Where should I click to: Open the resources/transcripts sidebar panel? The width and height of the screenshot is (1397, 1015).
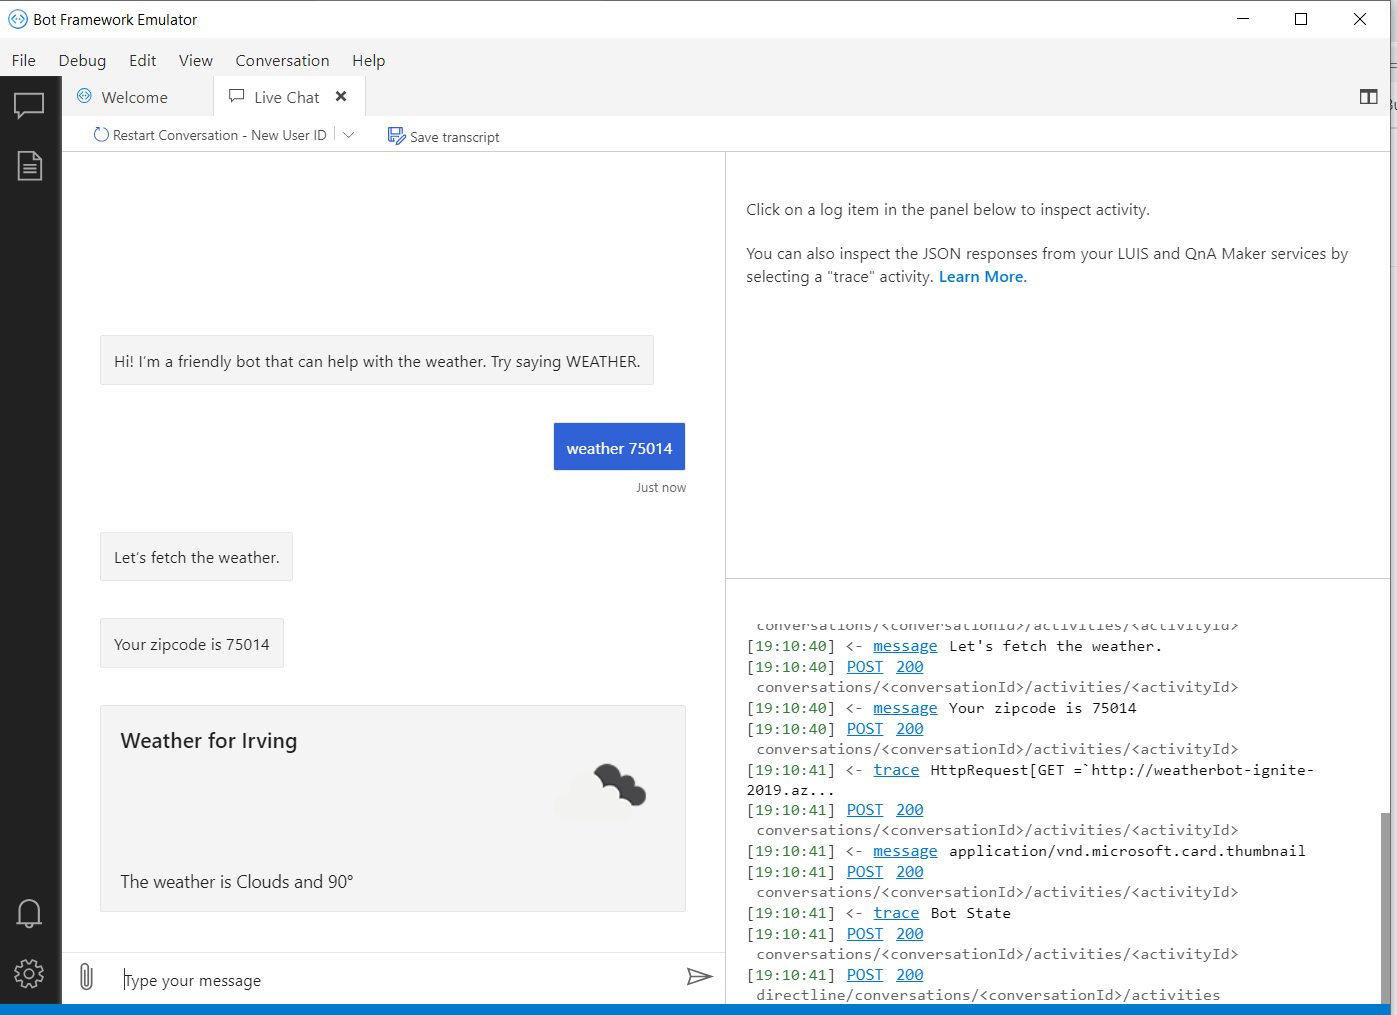click(x=29, y=166)
